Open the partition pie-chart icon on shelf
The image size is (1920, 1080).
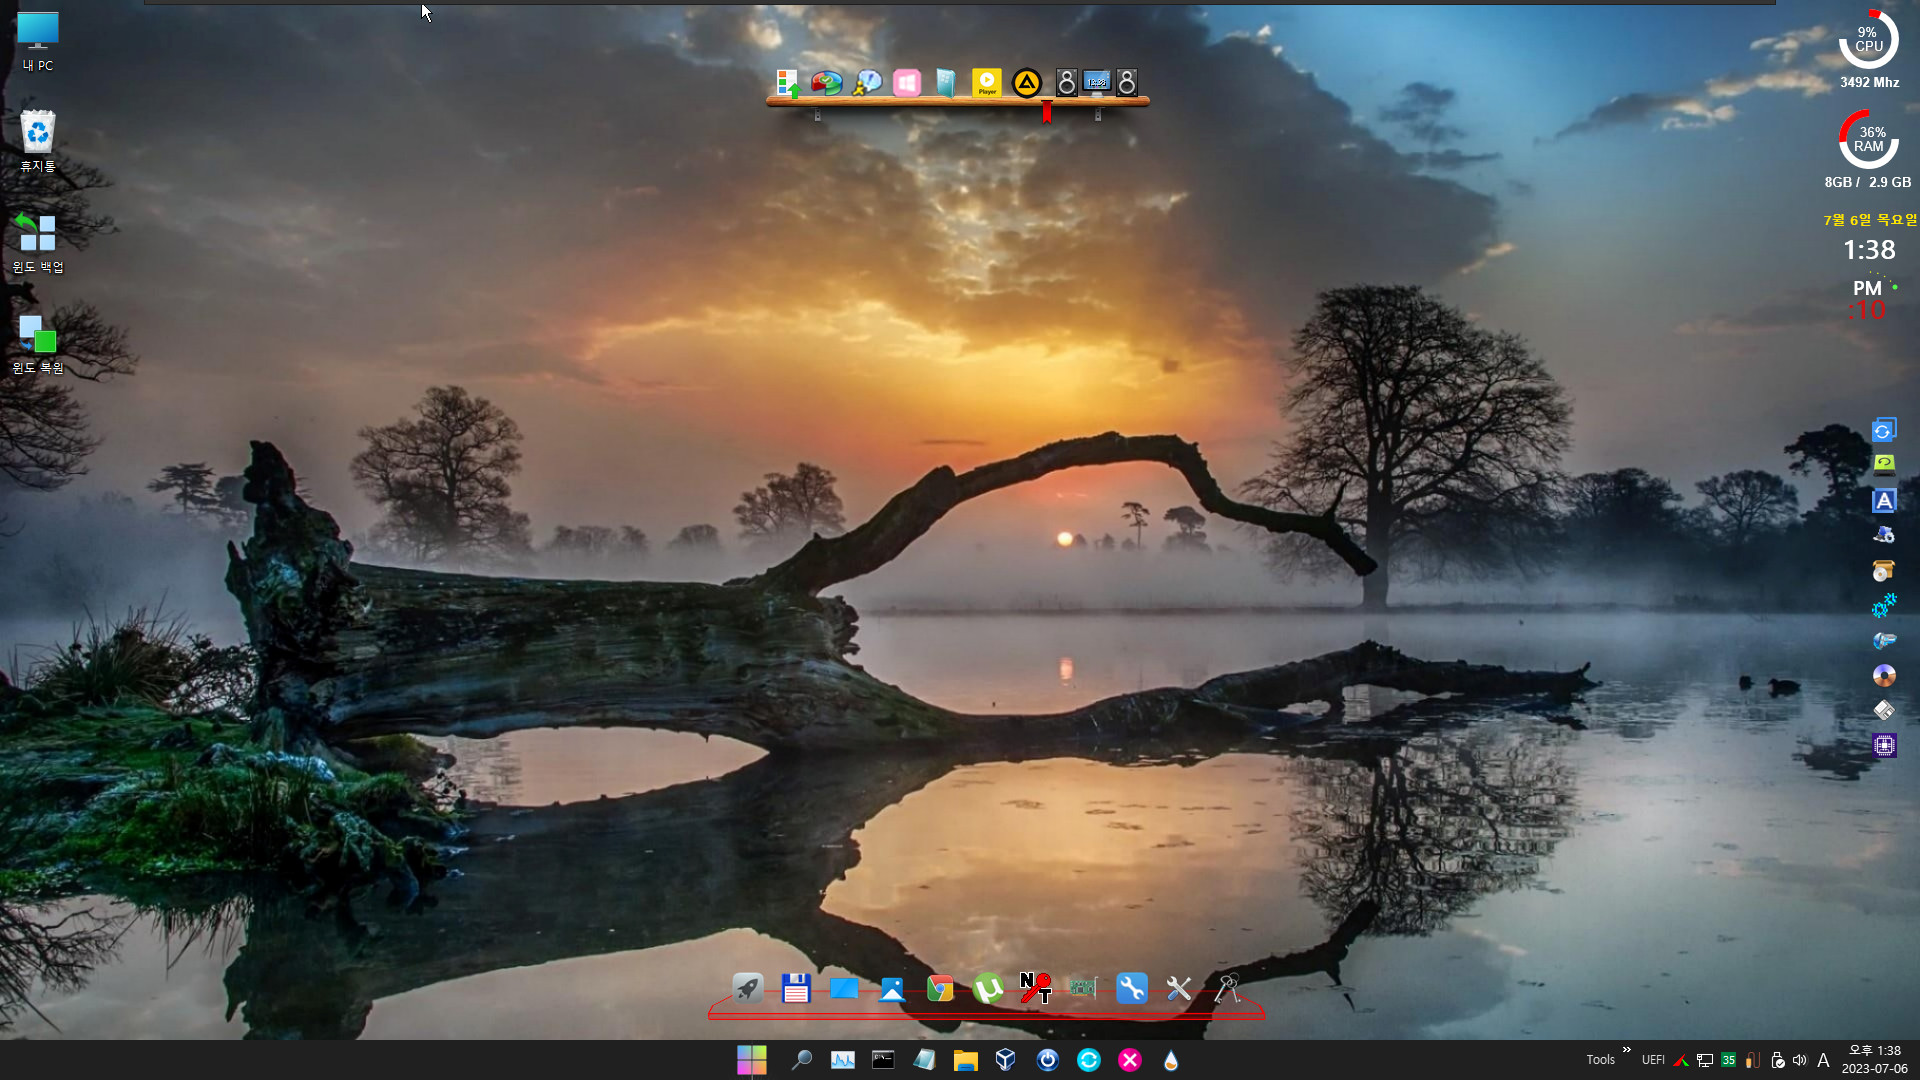point(827,83)
